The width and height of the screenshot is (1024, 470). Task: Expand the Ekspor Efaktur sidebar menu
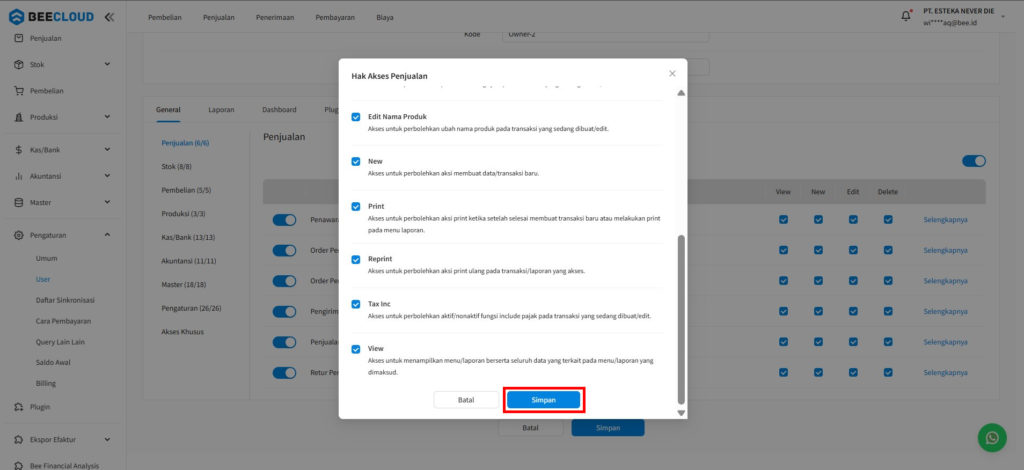pos(107,440)
